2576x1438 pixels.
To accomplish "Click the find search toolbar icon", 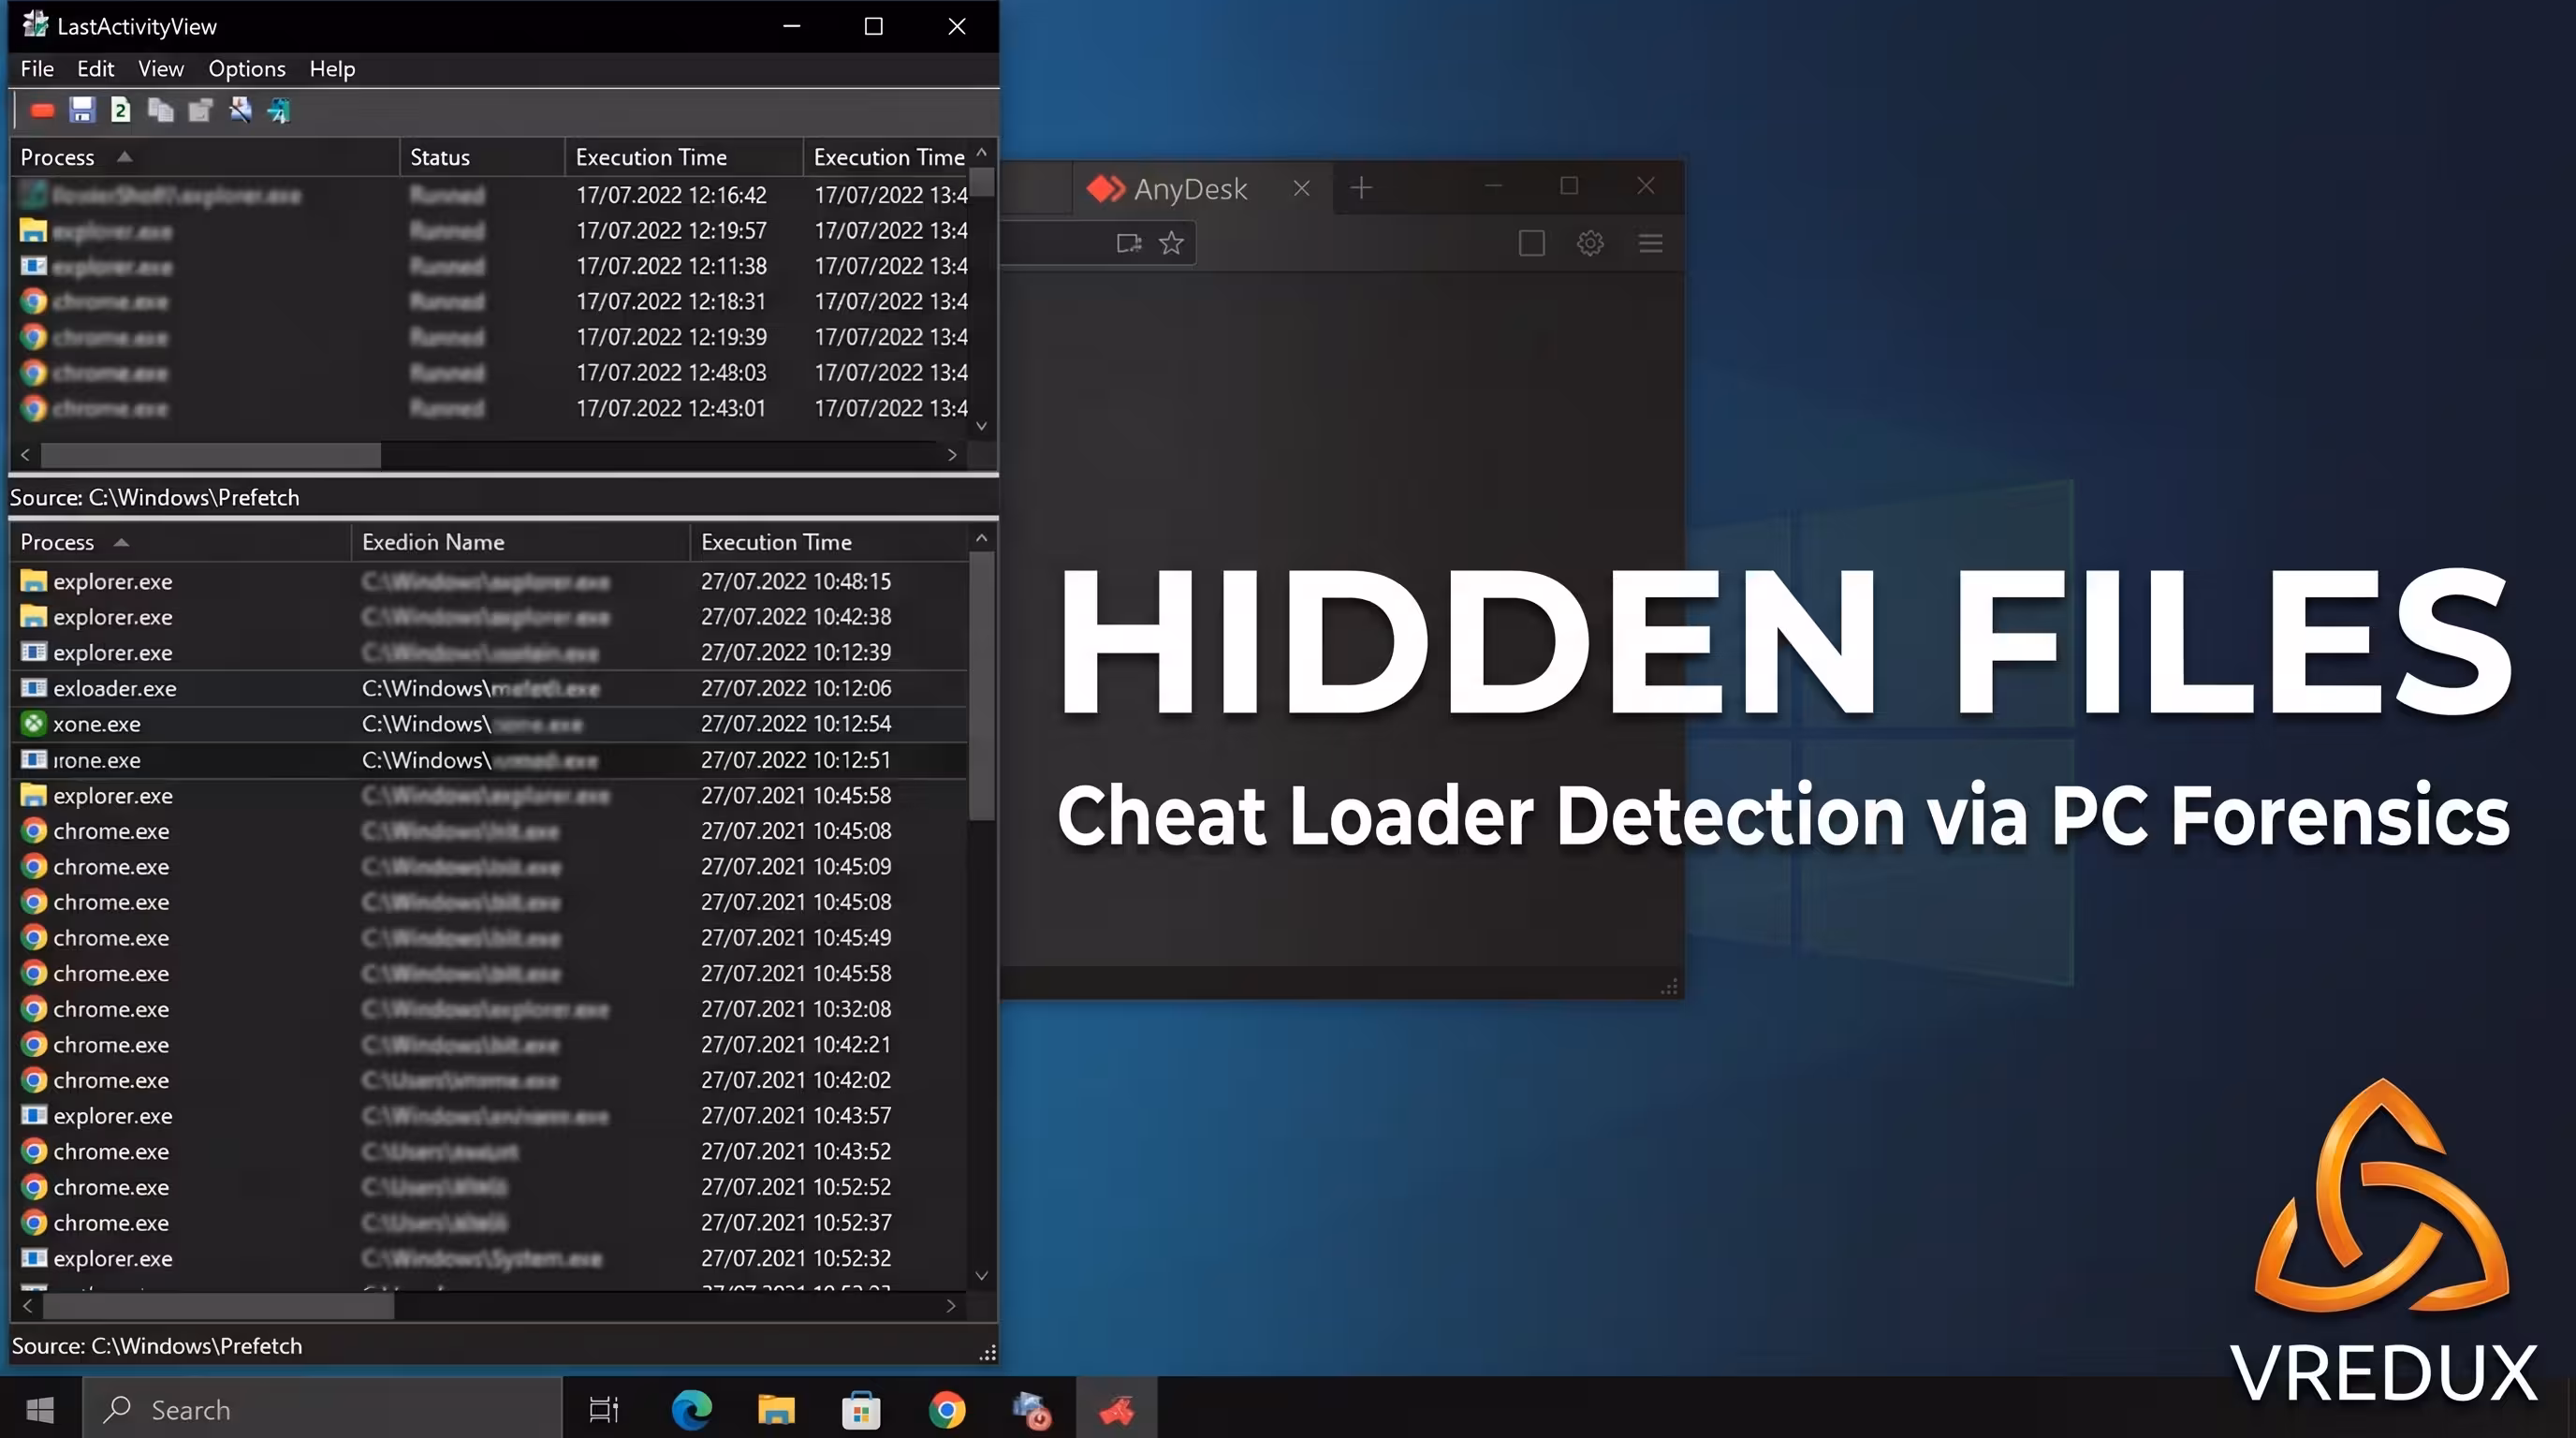I will point(240,110).
